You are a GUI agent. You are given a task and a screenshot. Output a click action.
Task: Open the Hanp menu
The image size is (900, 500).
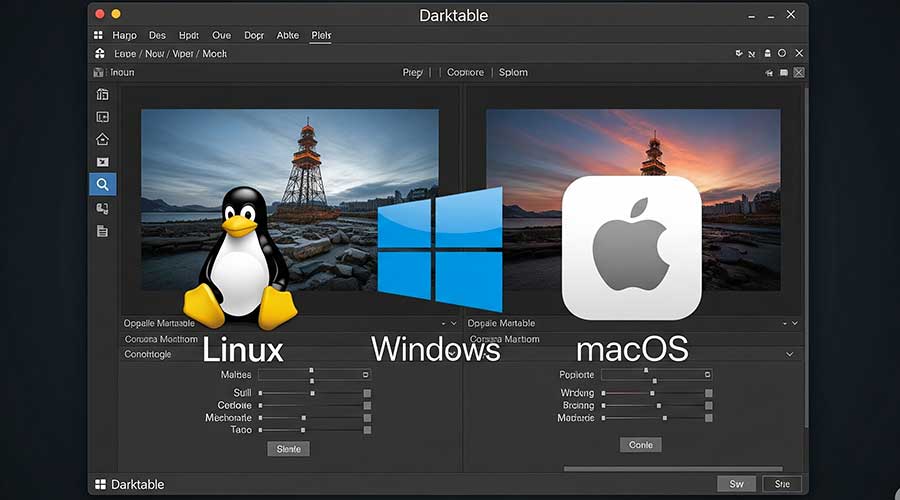coord(125,35)
